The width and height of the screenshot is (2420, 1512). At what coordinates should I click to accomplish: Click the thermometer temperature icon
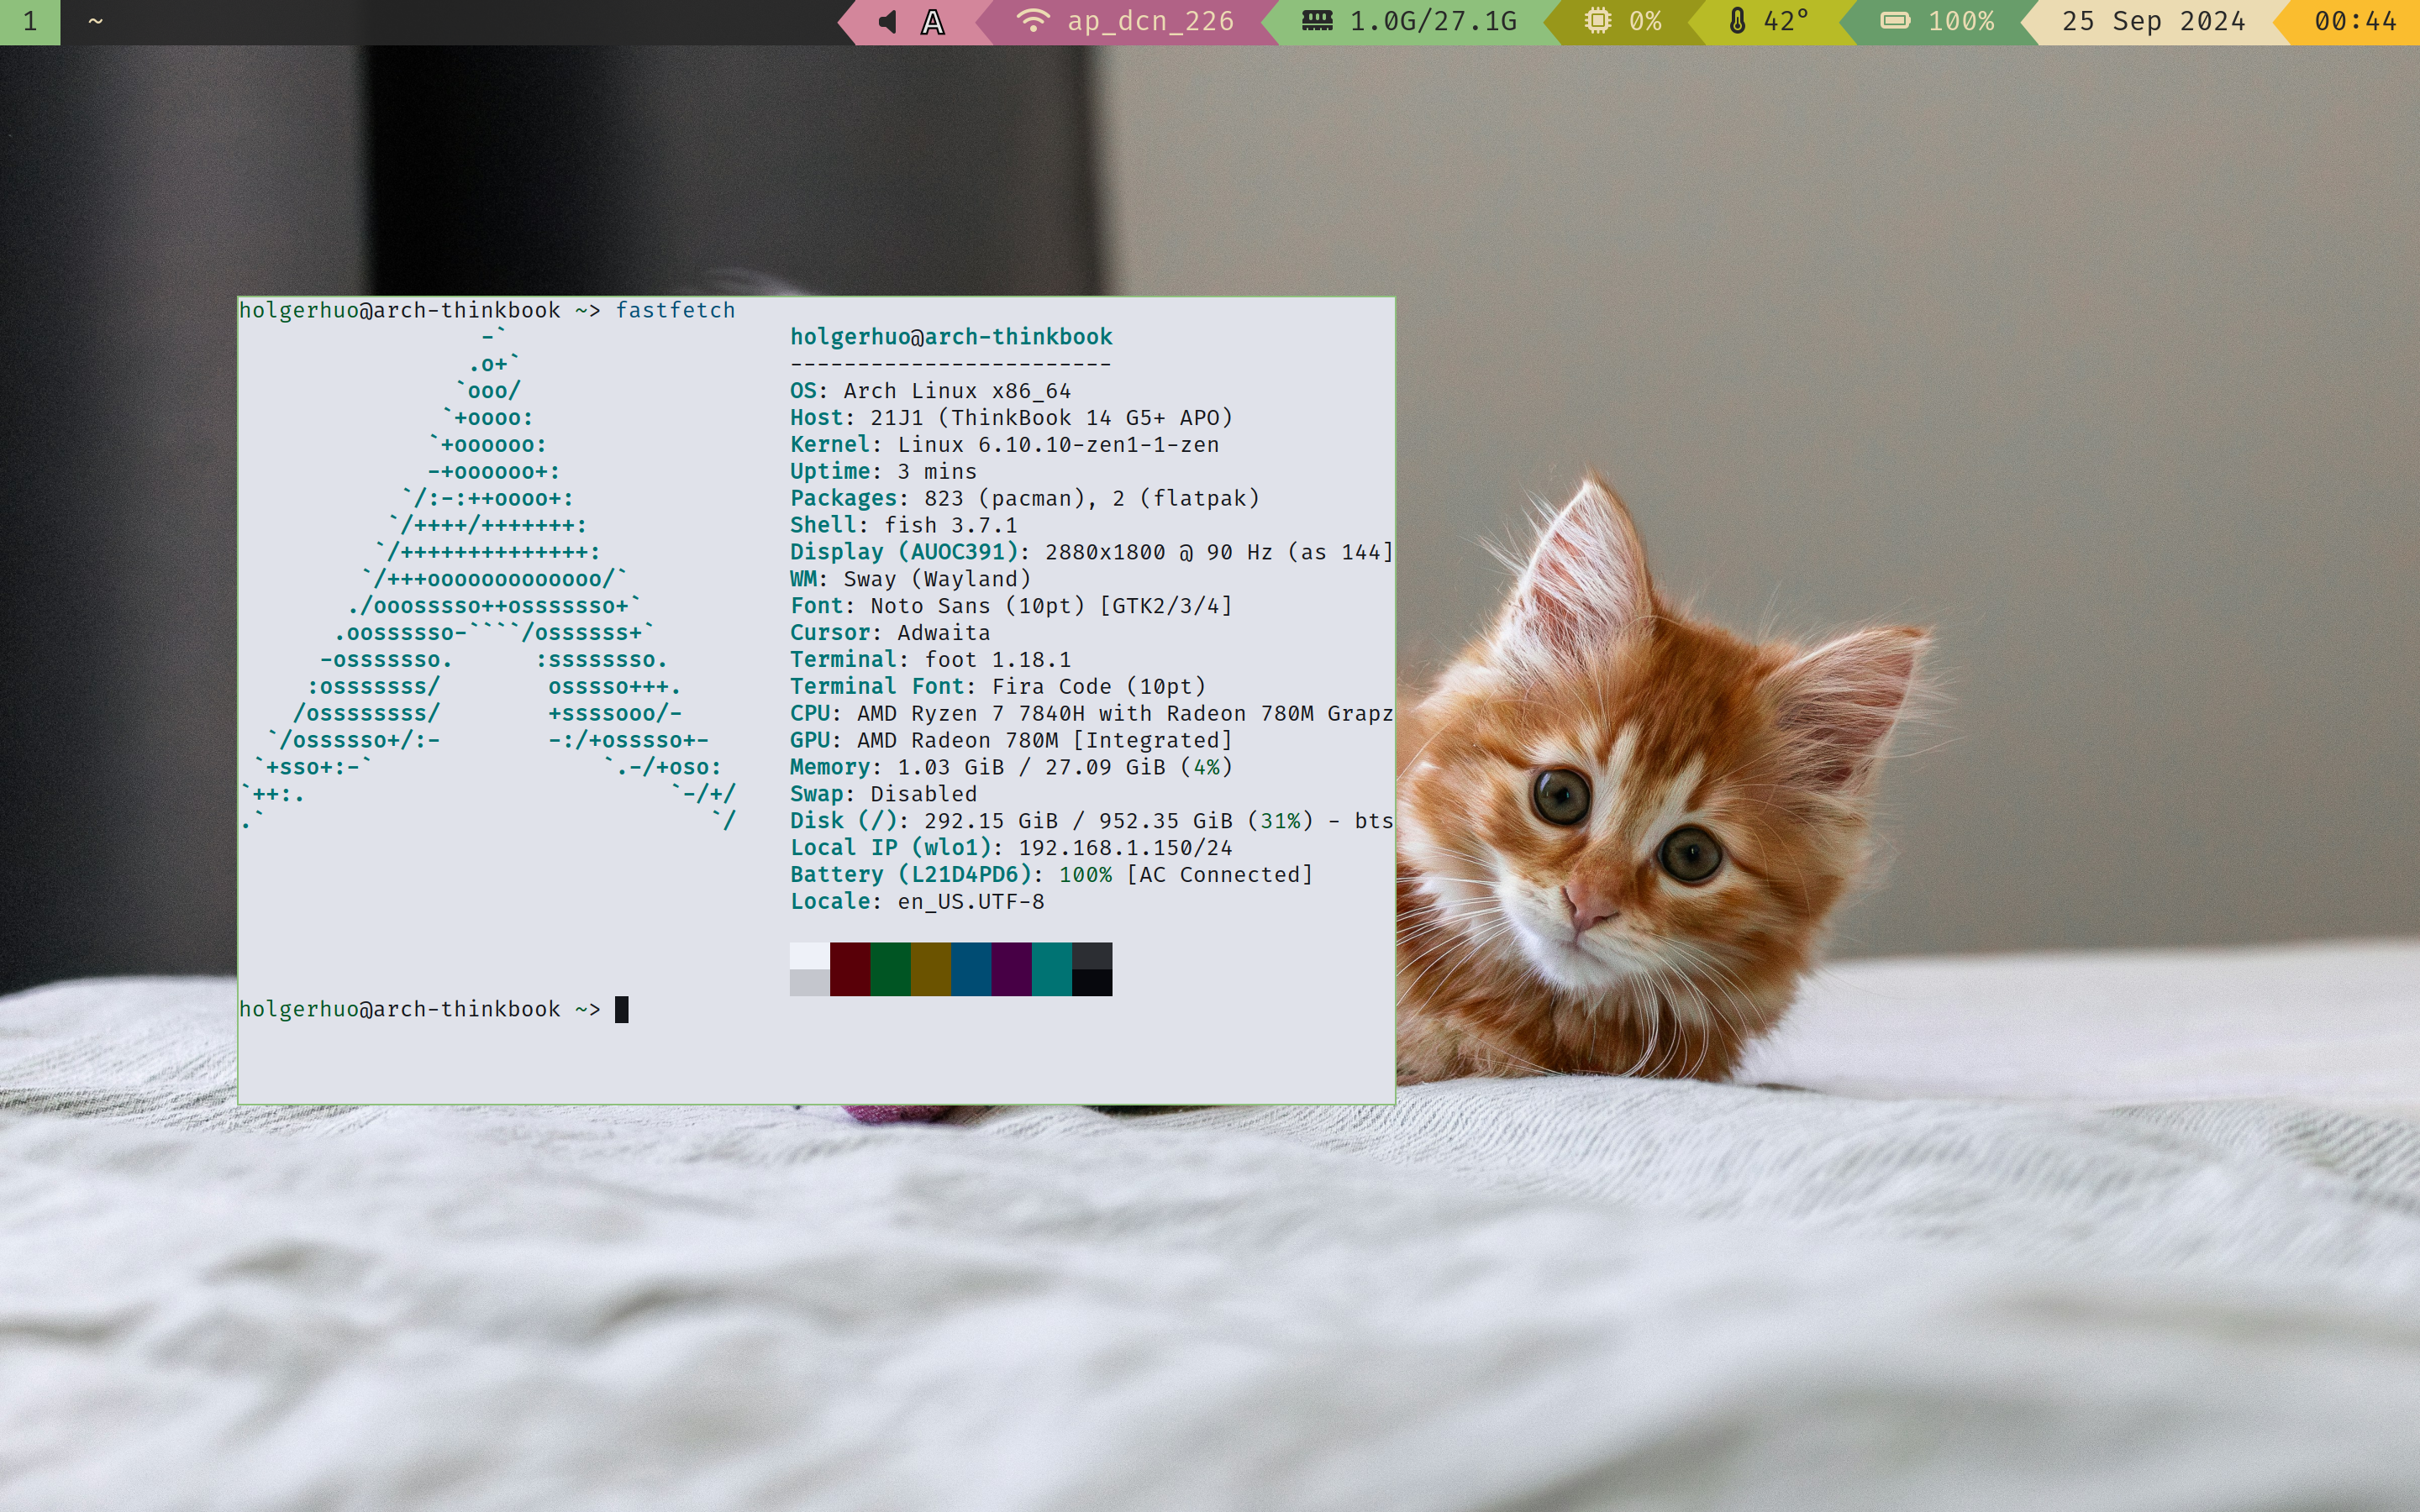(1737, 21)
